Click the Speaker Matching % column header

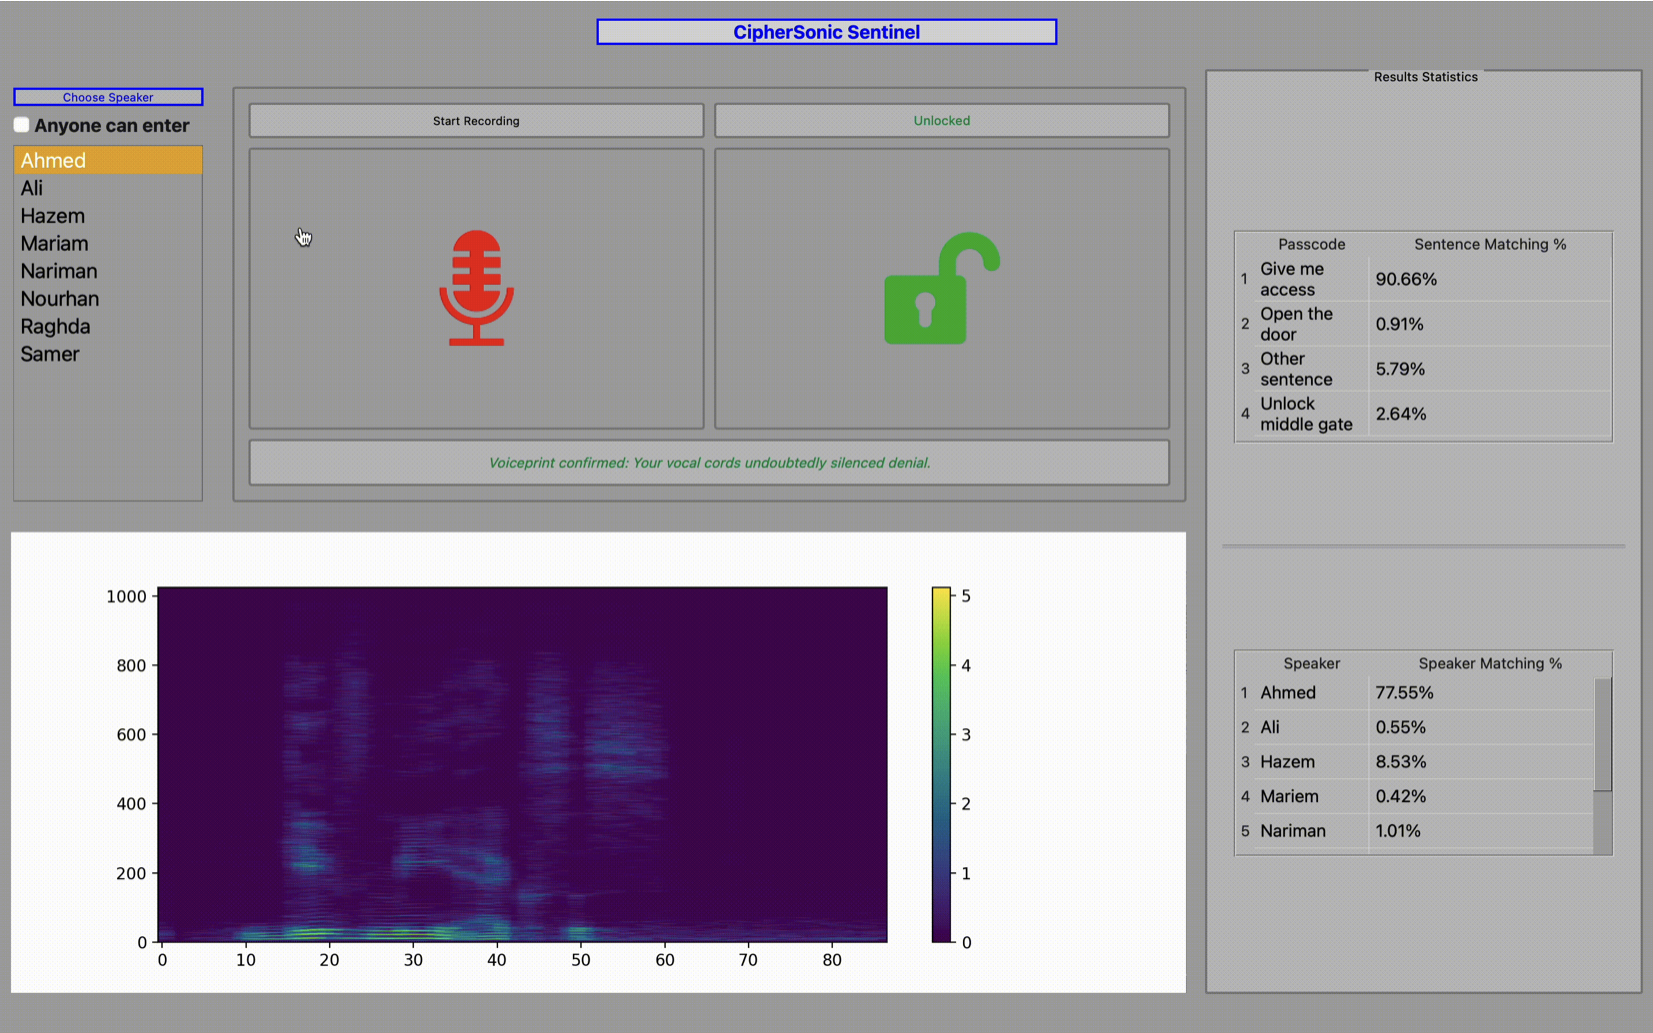coord(1490,663)
